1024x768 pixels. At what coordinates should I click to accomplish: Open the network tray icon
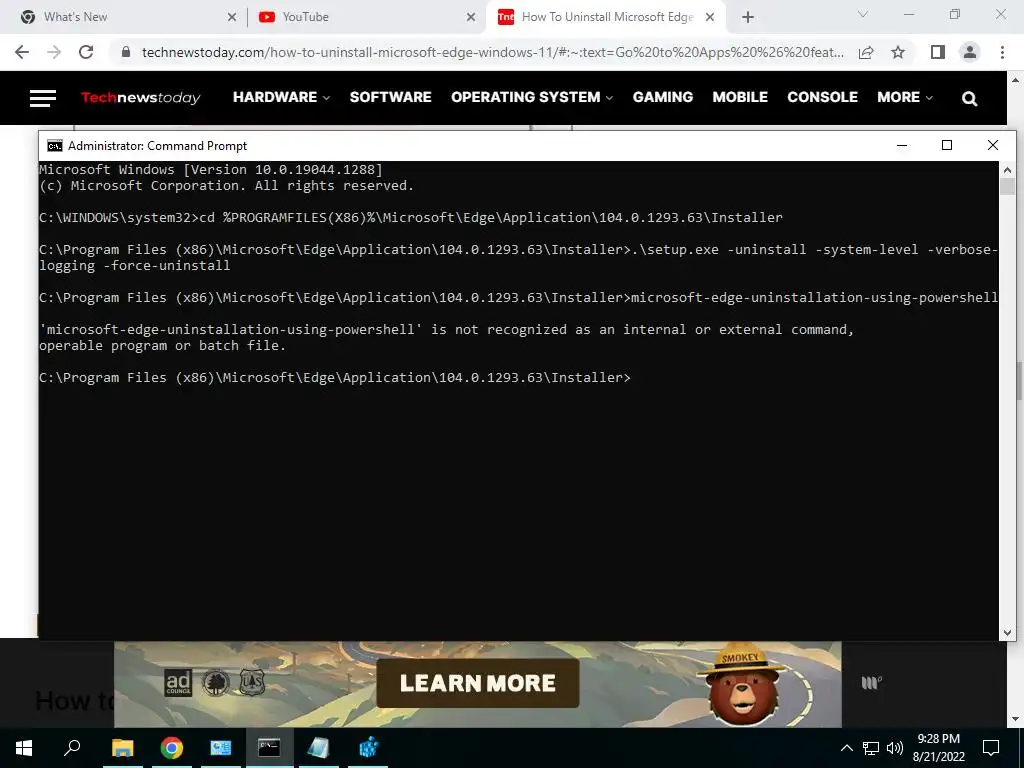pyautogui.click(x=871, y=748)
